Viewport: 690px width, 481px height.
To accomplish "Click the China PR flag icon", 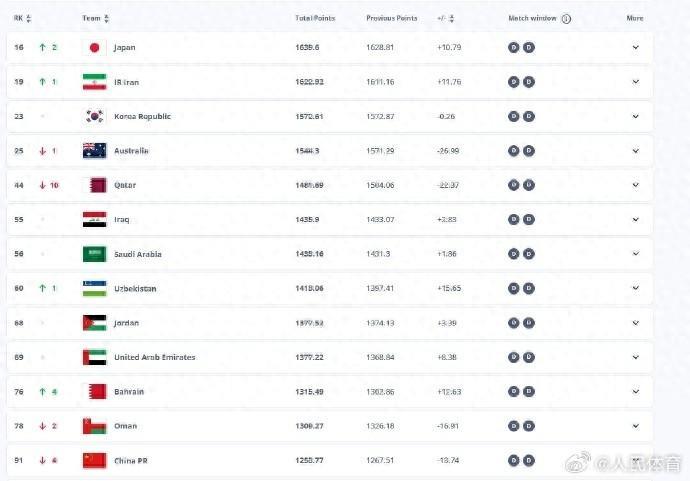I will (x=94, y=460).
